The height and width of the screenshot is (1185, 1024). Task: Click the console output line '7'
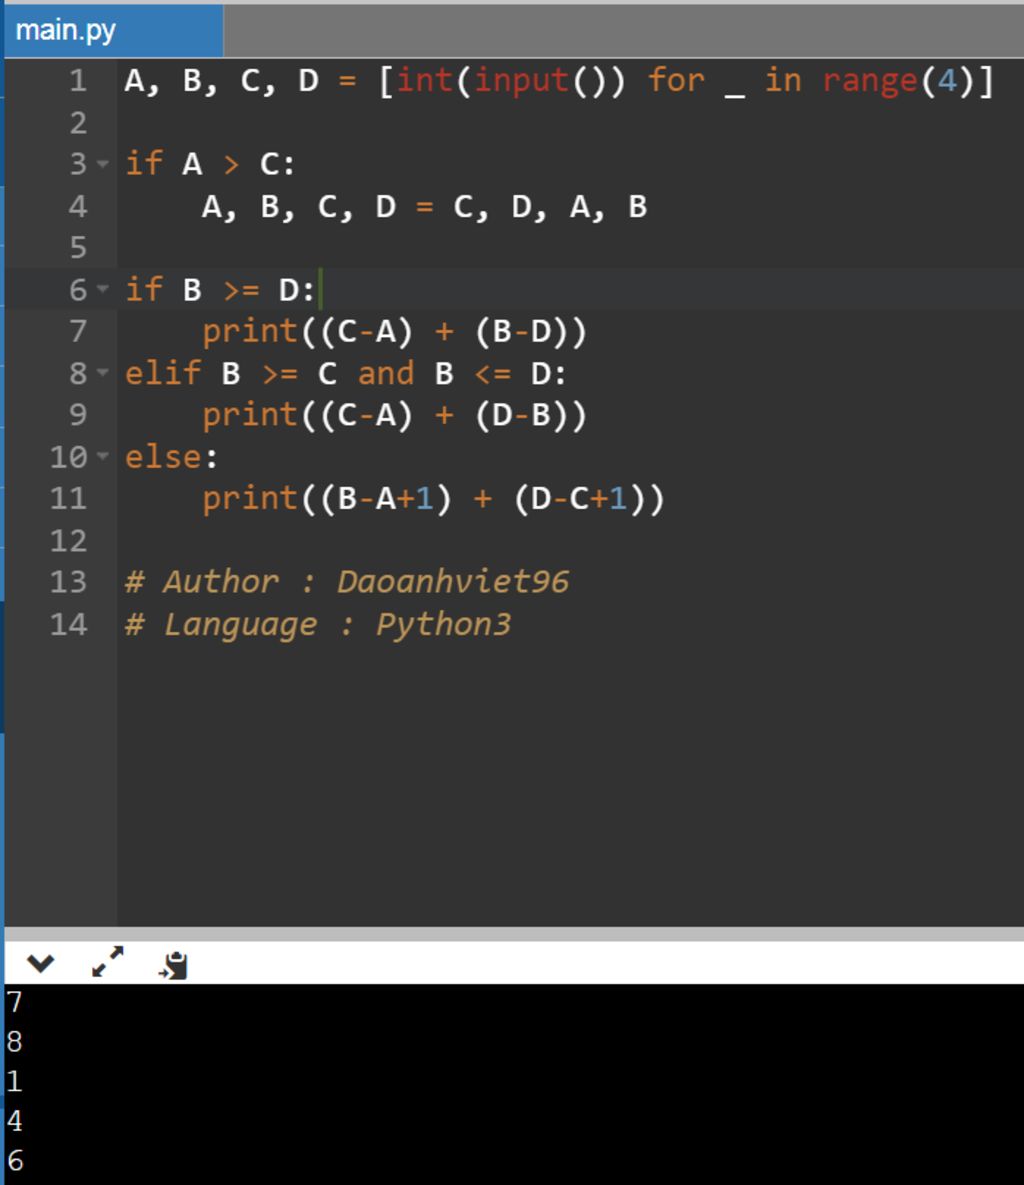pos(14,1002)
